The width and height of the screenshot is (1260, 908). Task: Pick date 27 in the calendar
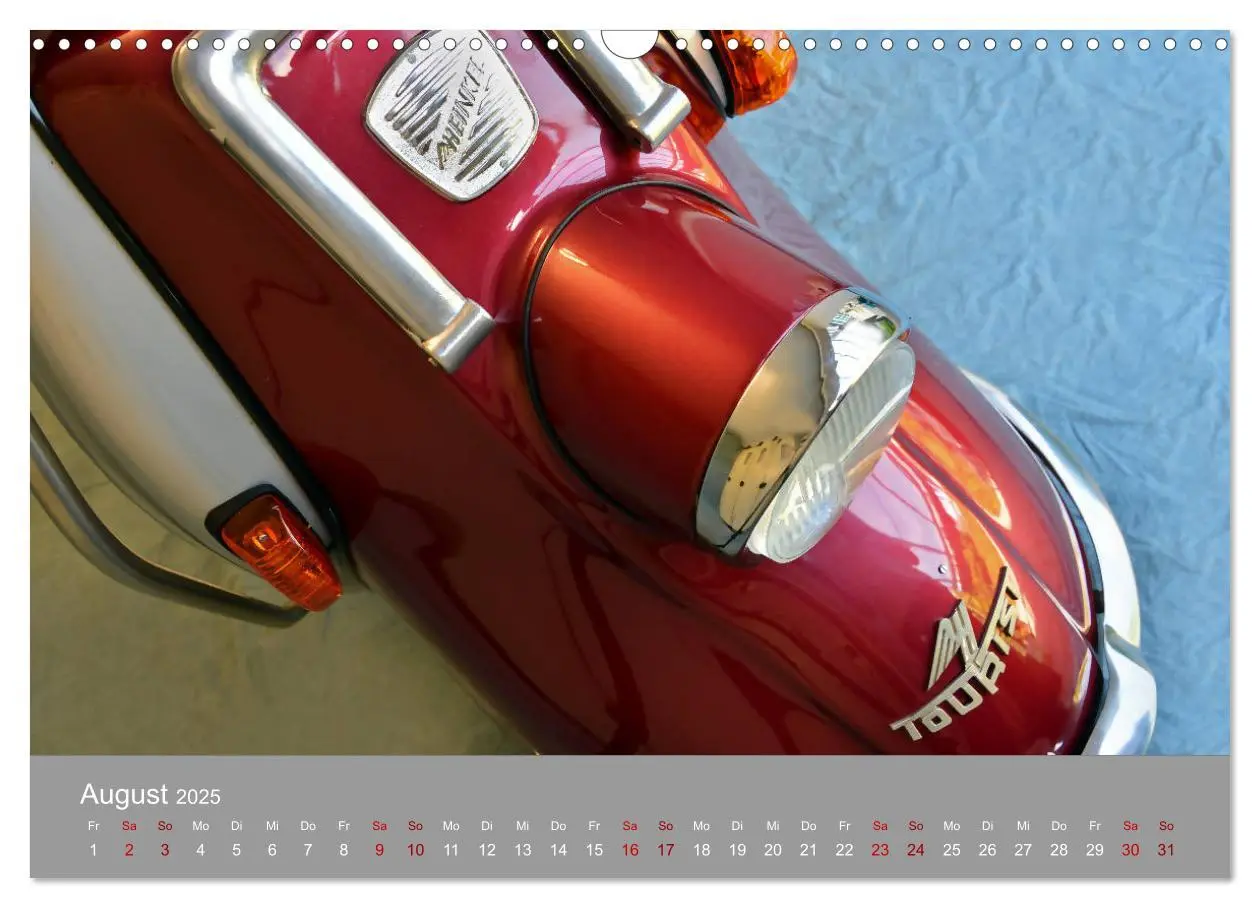point(1023,850)
